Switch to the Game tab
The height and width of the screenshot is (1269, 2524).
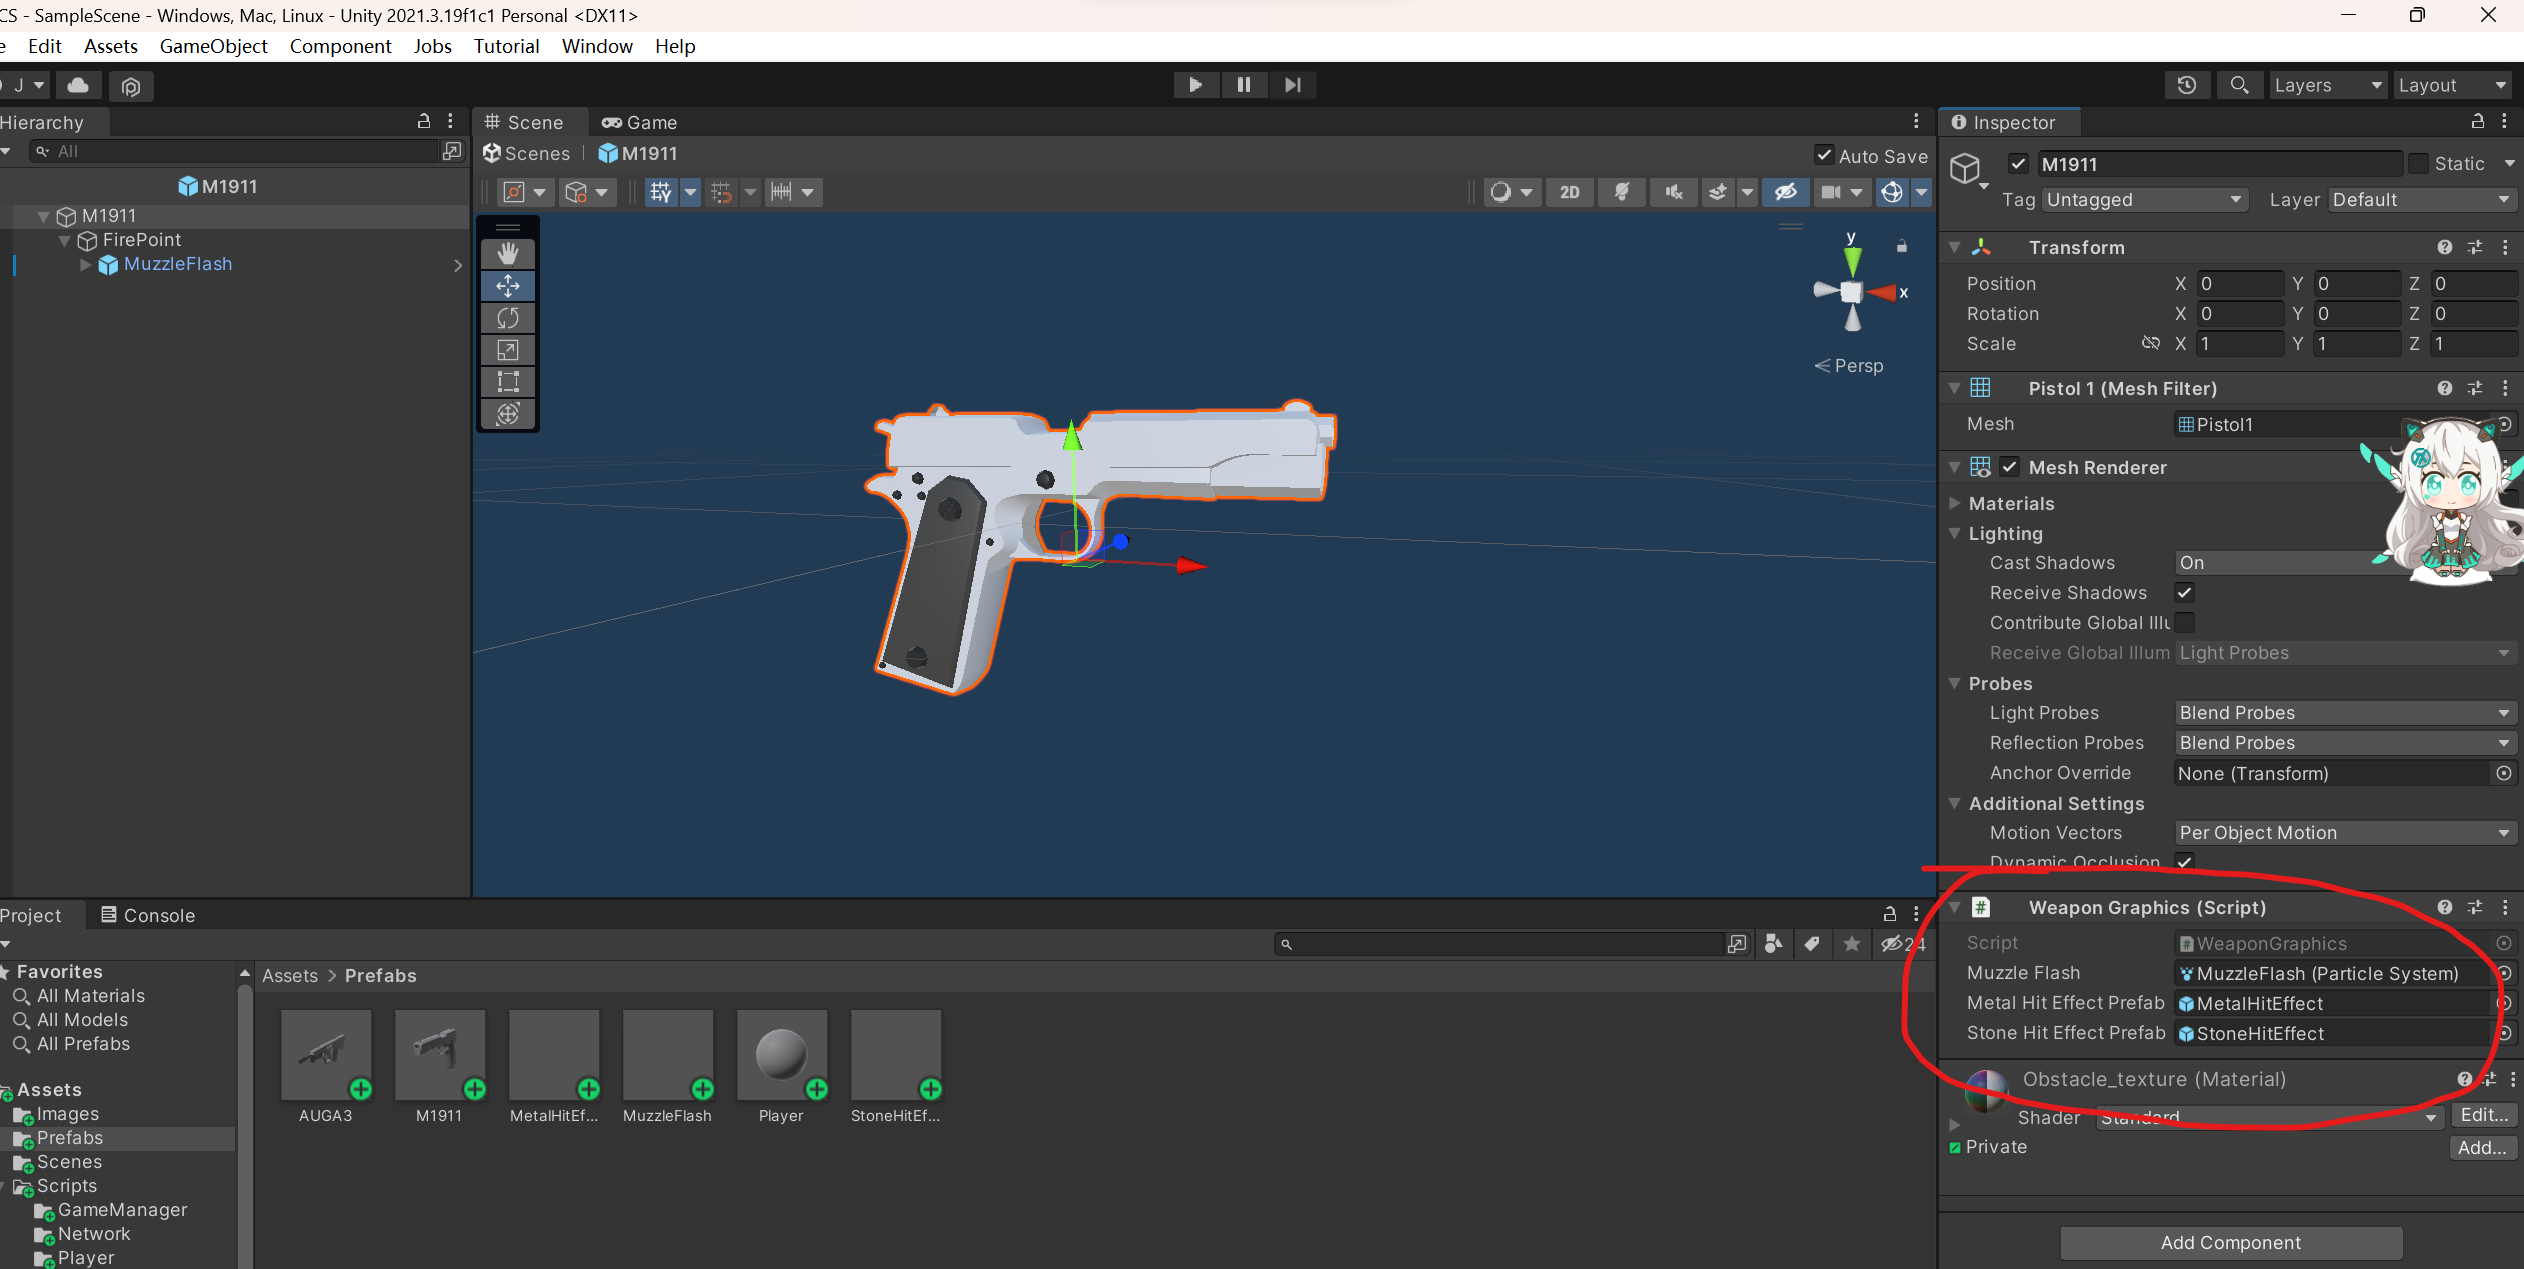640,122
